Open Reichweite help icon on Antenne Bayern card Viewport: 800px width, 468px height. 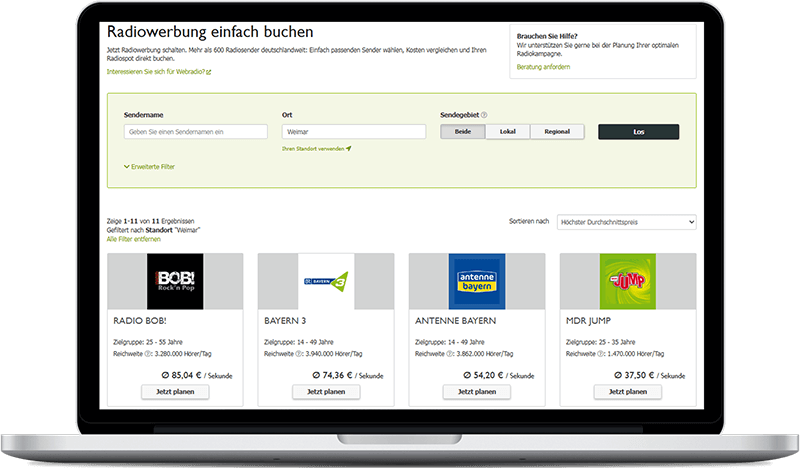tap(450, 354)
